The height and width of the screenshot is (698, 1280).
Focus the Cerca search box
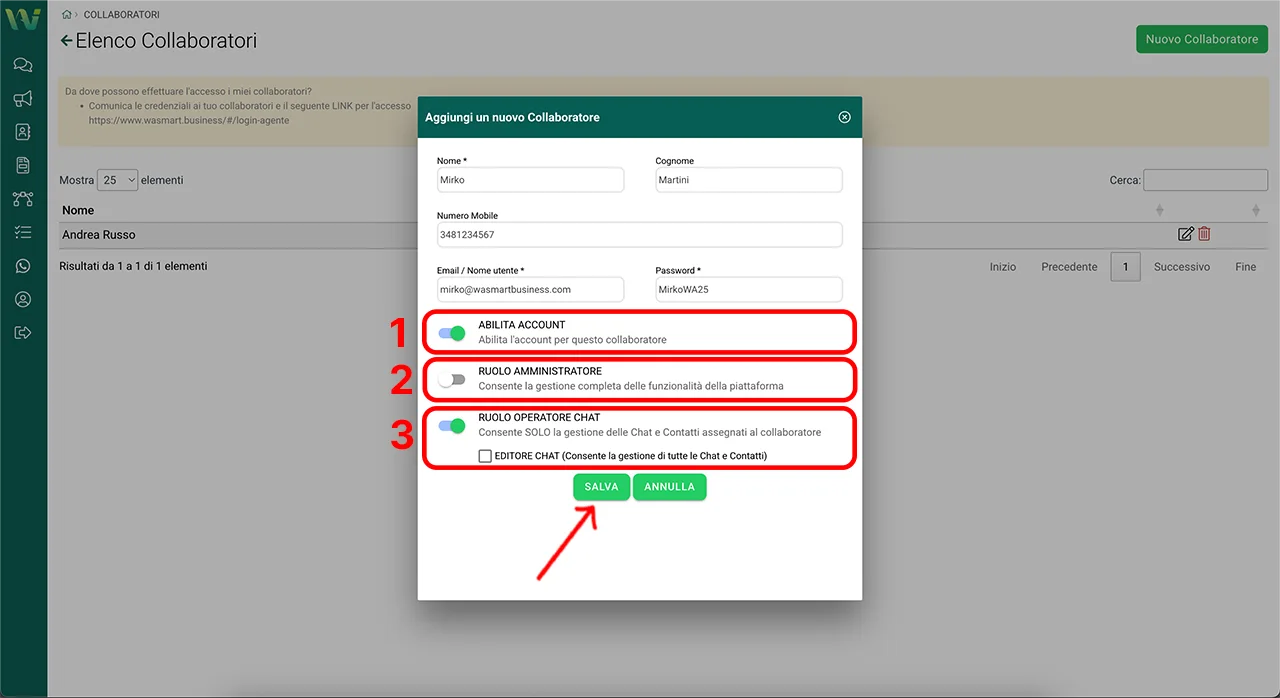click(x=1206, y=180)
